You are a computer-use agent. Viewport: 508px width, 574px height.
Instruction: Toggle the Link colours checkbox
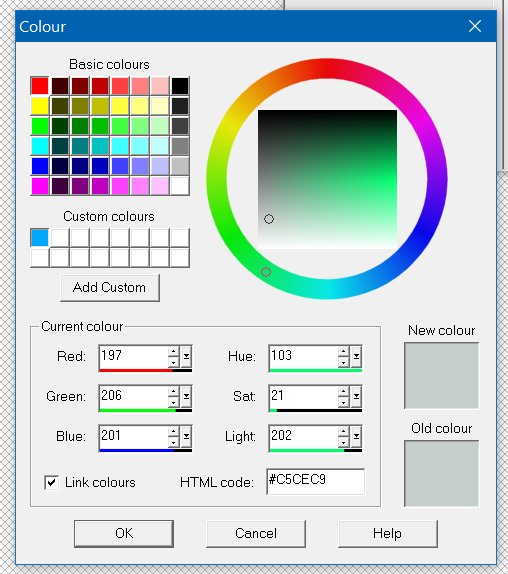(51, 482)
